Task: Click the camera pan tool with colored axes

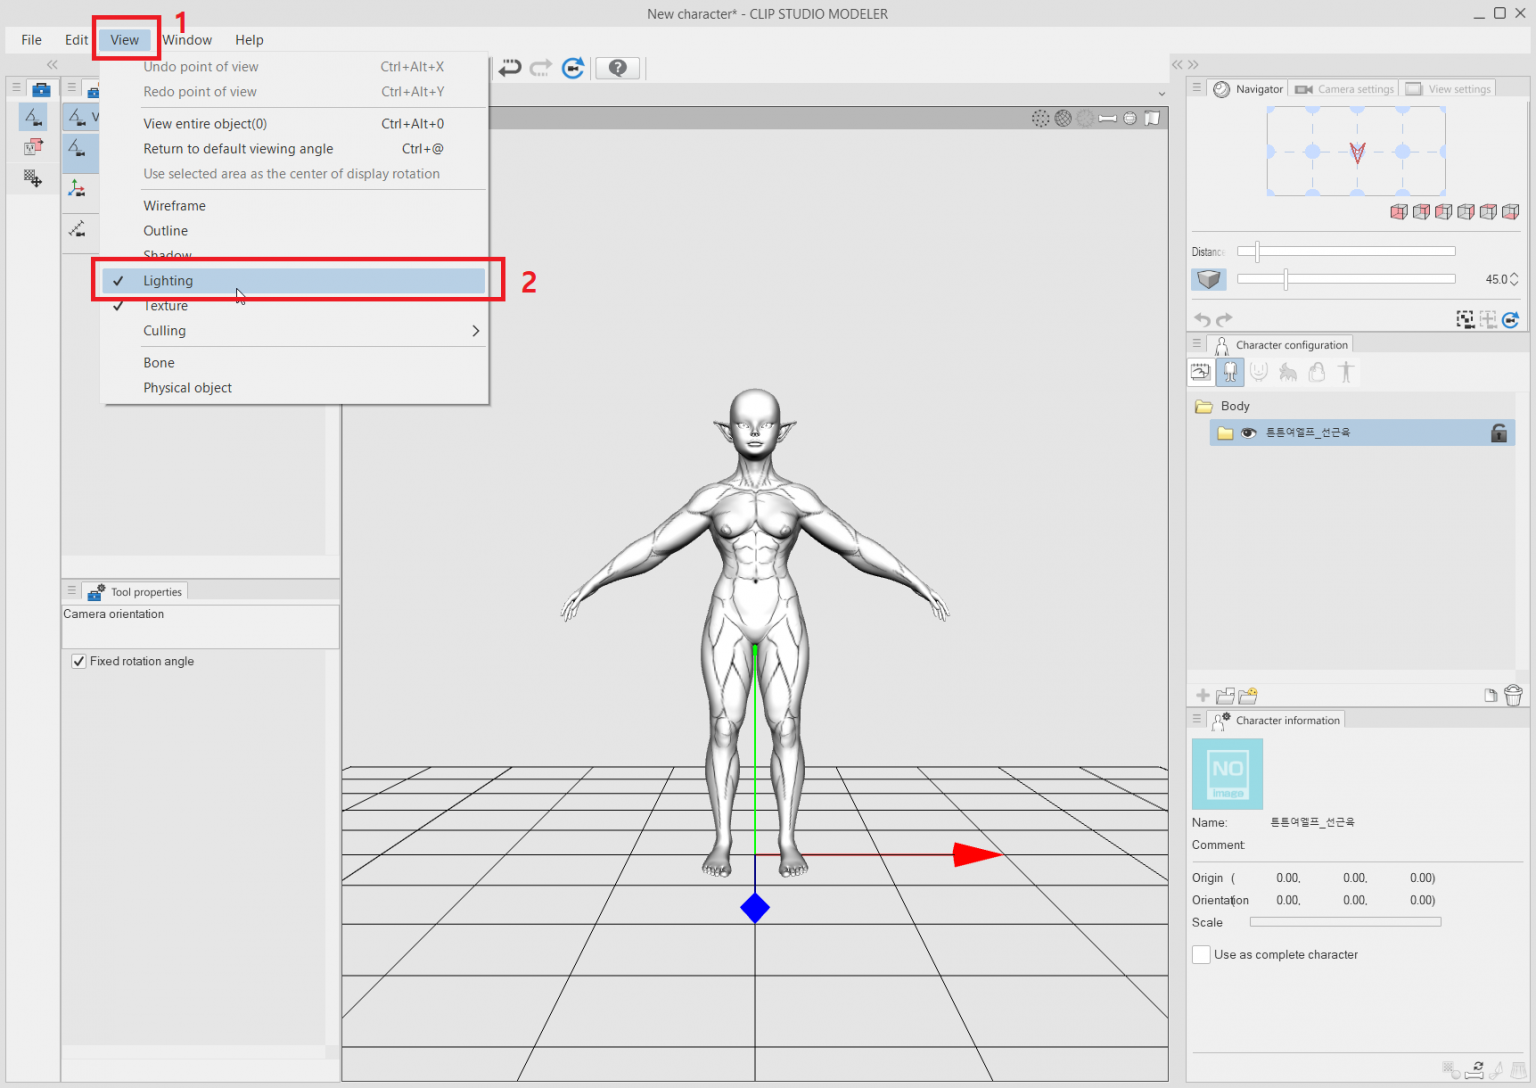Action: click(79, 188)
